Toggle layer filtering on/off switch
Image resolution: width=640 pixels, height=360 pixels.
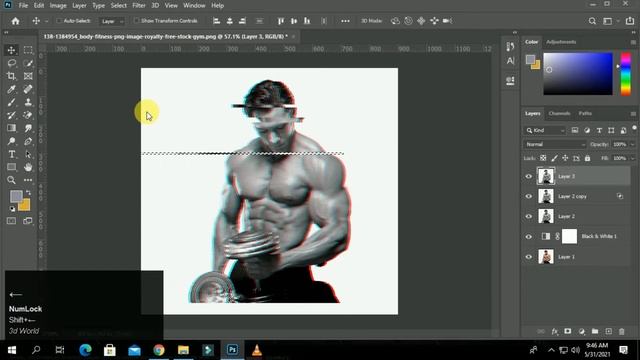pyautogui.click(x=634, y=129)
